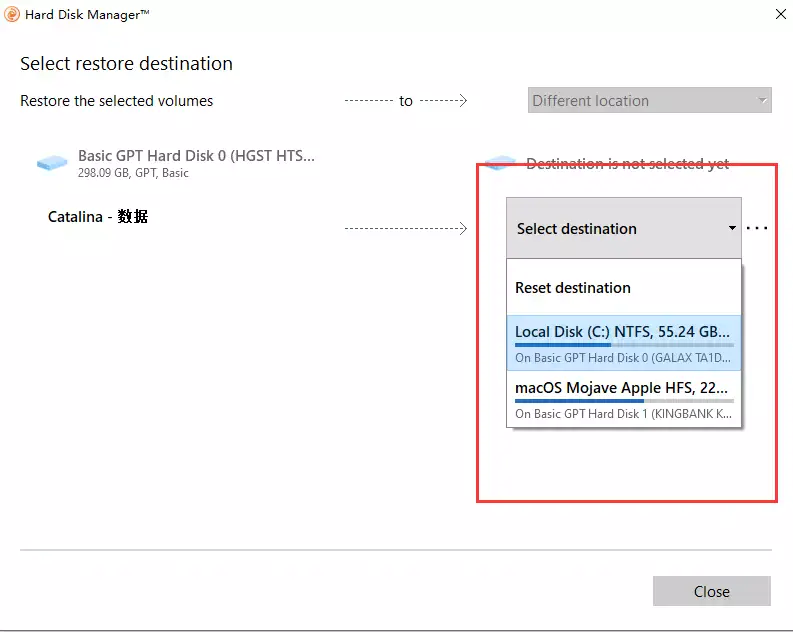Open the Different location dropdown
793x632 pixels.
pyautogui.click(x=649, y=100)
